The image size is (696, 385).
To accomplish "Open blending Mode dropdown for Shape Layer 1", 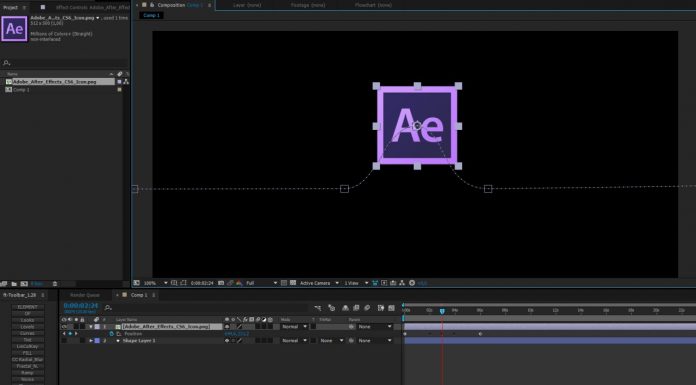I will [294, 341].
